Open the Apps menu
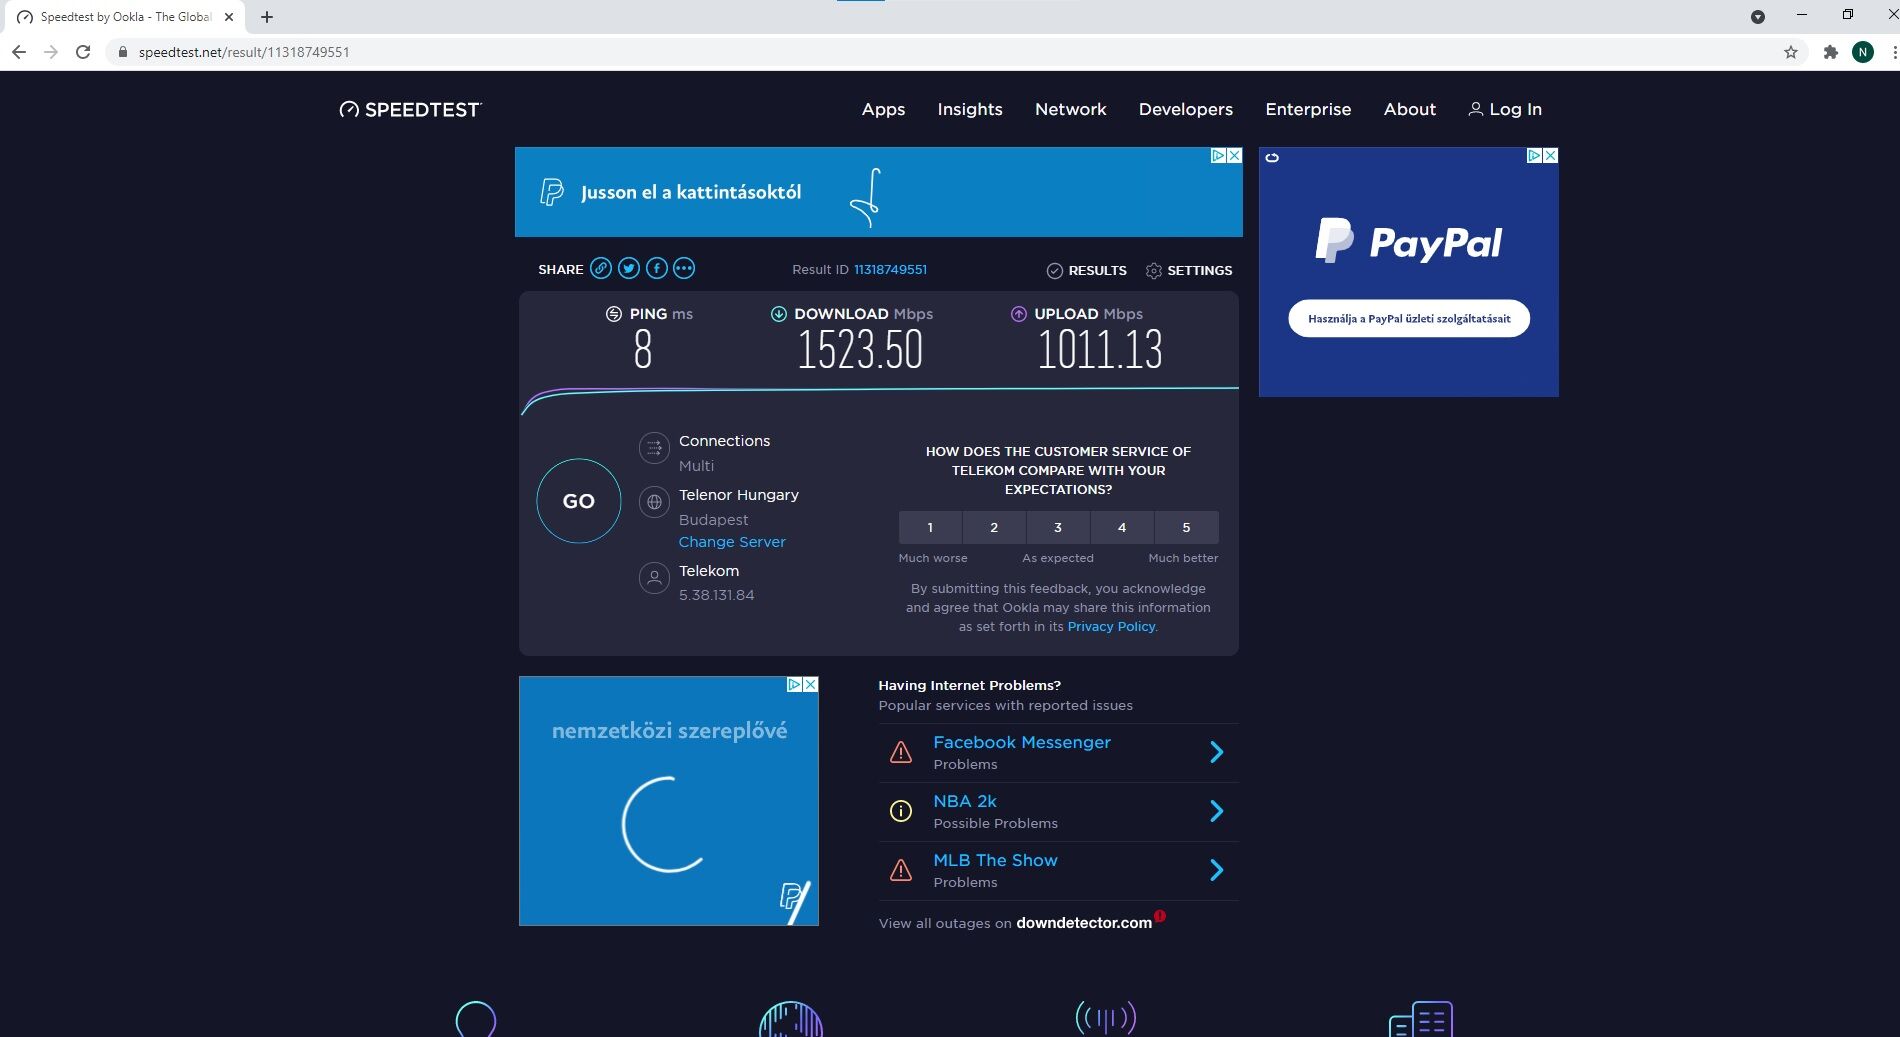This screenshot has width=1900, height=1037. 883,109
